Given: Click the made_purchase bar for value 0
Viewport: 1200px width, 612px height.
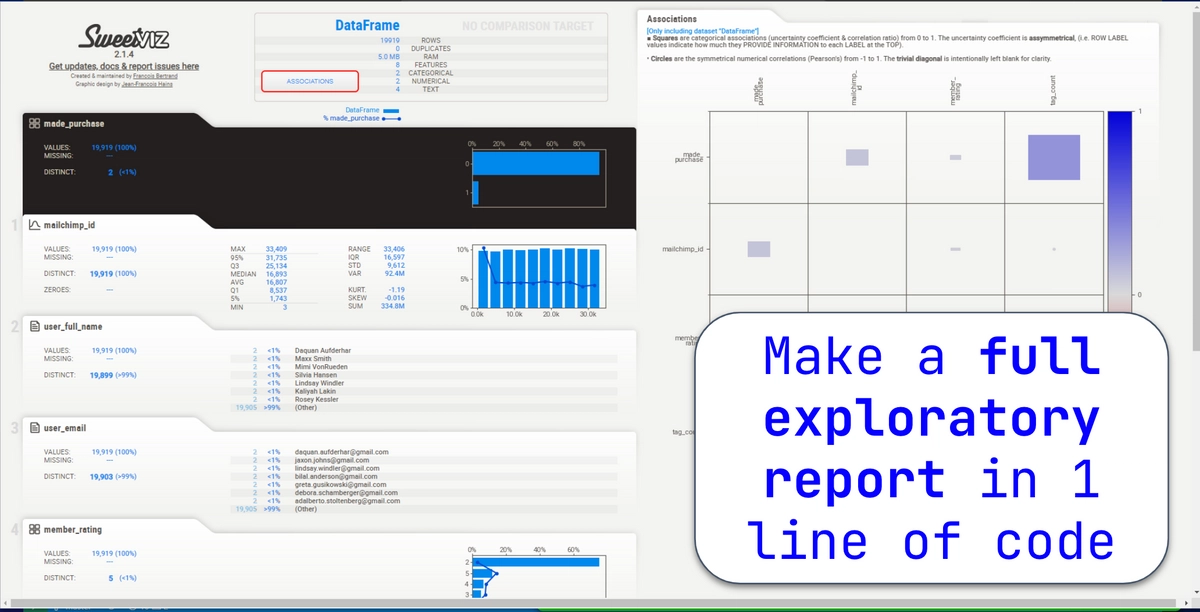Looking at the screenshot, I should coord(536,163).
